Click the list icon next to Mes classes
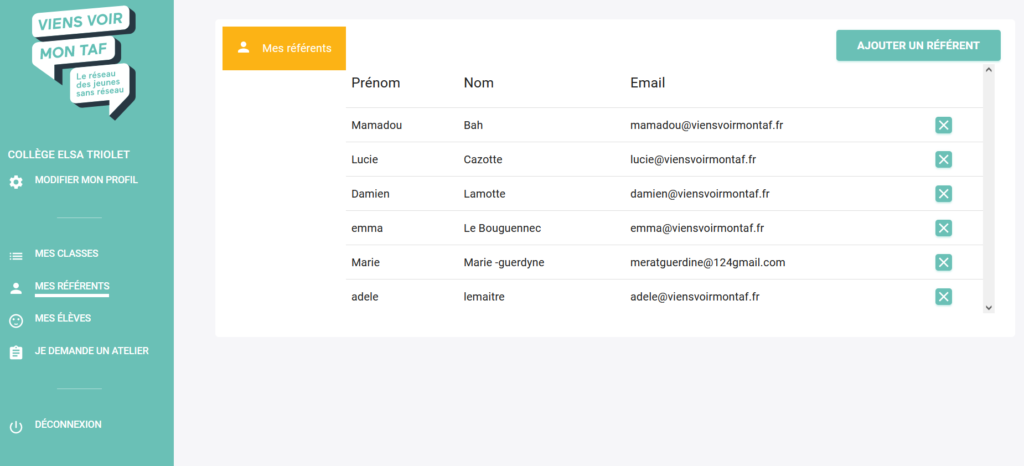The width and height of the screenshot is (1024, 466). (x=16, y=256)
